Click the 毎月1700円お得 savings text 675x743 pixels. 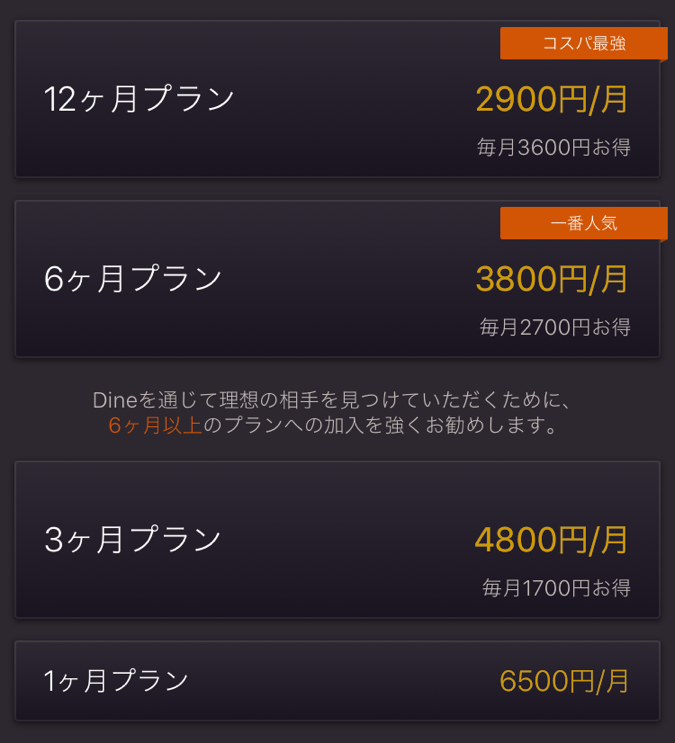556,587
